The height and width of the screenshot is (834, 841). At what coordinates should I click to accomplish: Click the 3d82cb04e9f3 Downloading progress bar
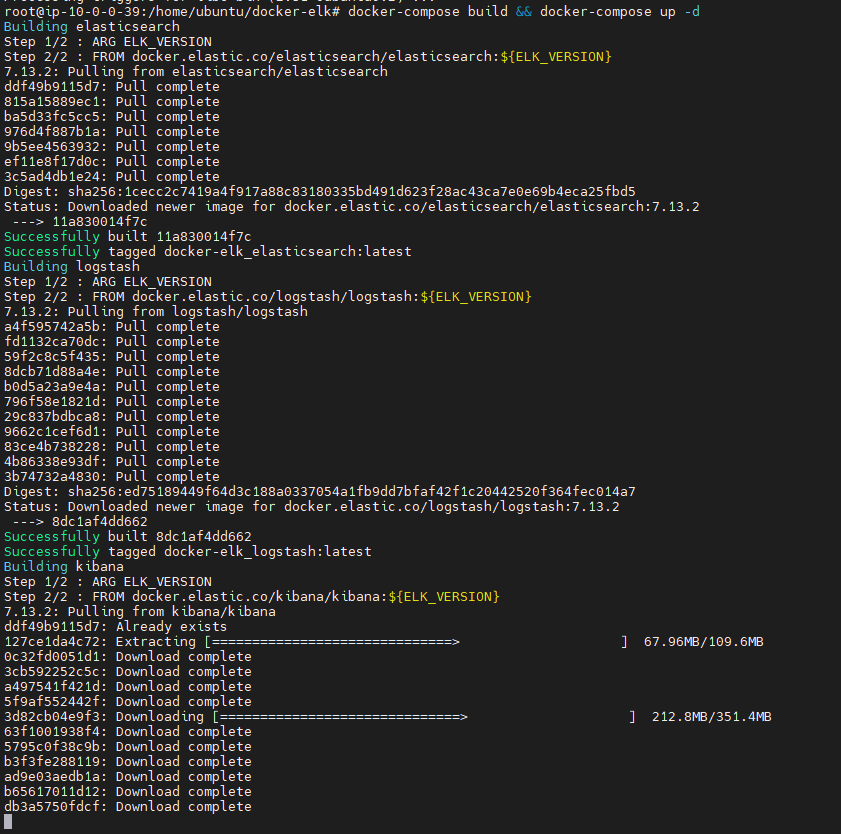click(424, 717)
